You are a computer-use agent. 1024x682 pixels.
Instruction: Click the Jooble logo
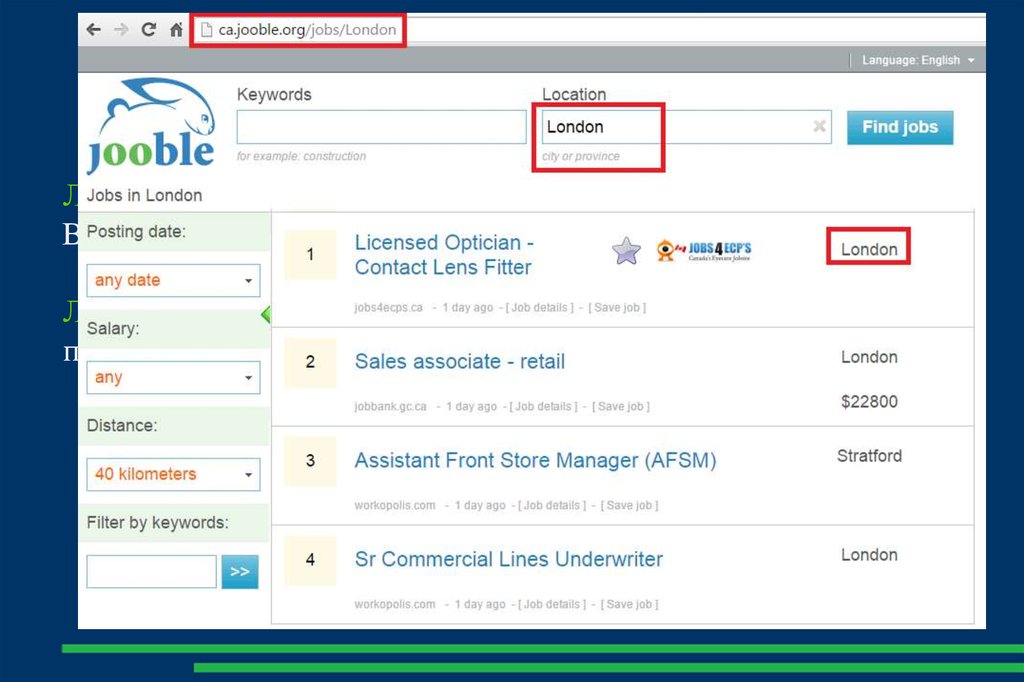click(152, 127)
